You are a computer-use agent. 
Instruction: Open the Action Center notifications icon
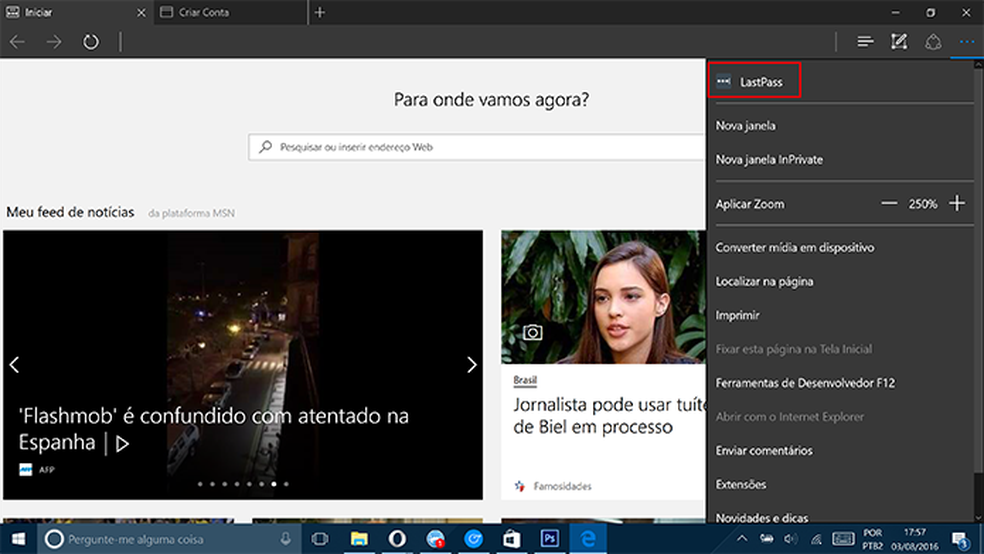click(961, 539)
